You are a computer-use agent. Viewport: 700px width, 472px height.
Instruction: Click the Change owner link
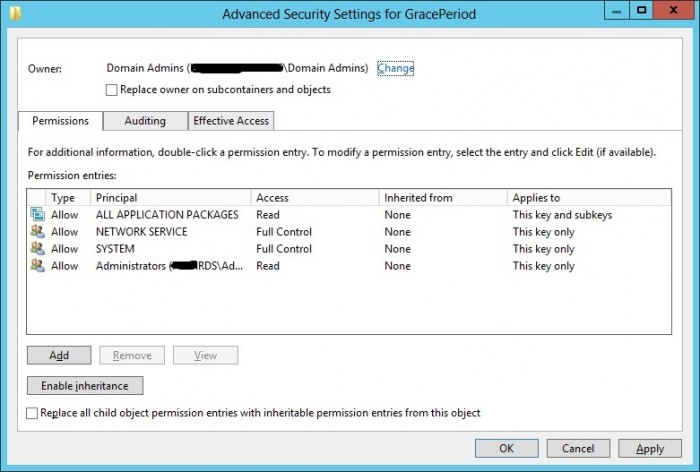[x=396, y=68]
